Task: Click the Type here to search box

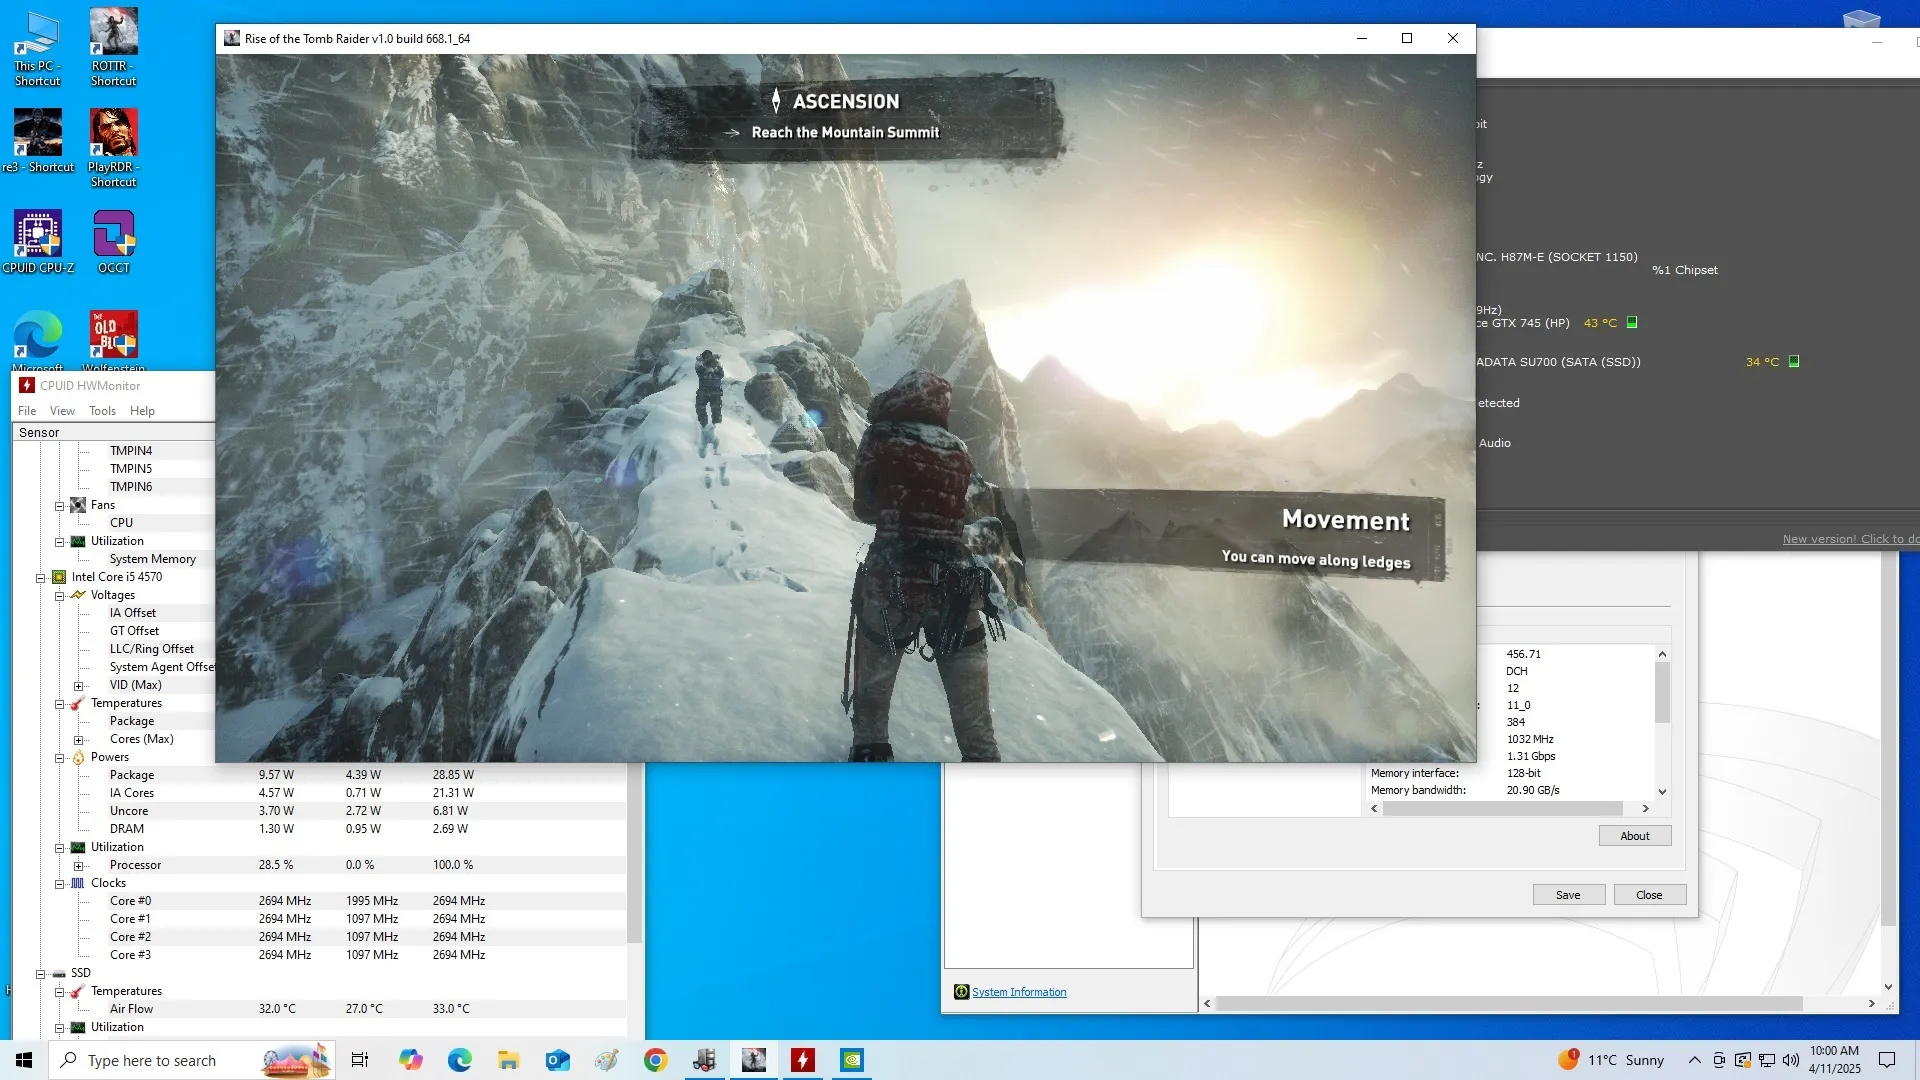Action: (x=190, y=1060)
